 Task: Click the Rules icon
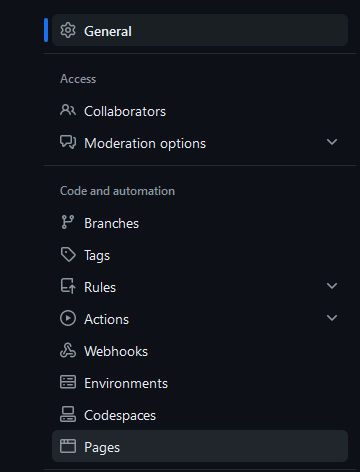coord(68,286)
